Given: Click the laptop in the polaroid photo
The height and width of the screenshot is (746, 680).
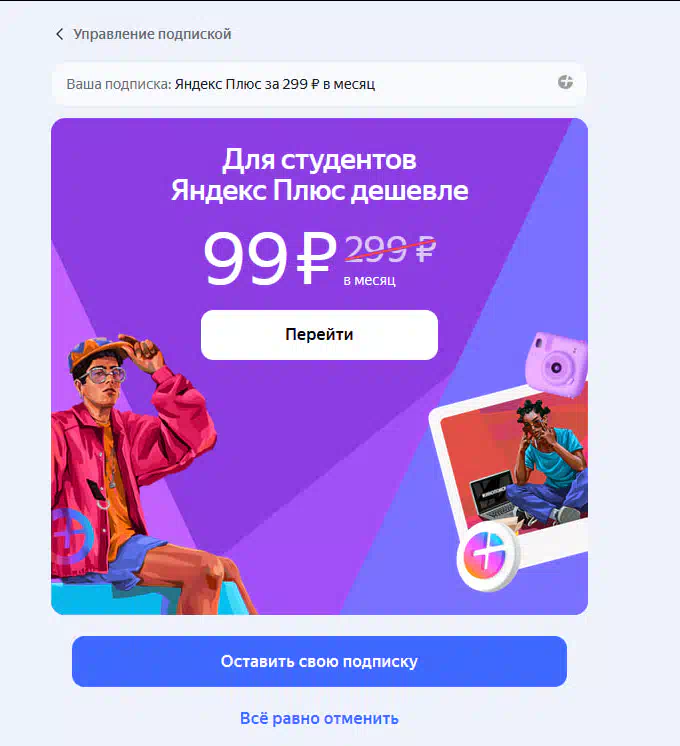Looking at the screenshot, I should [493, 494].
